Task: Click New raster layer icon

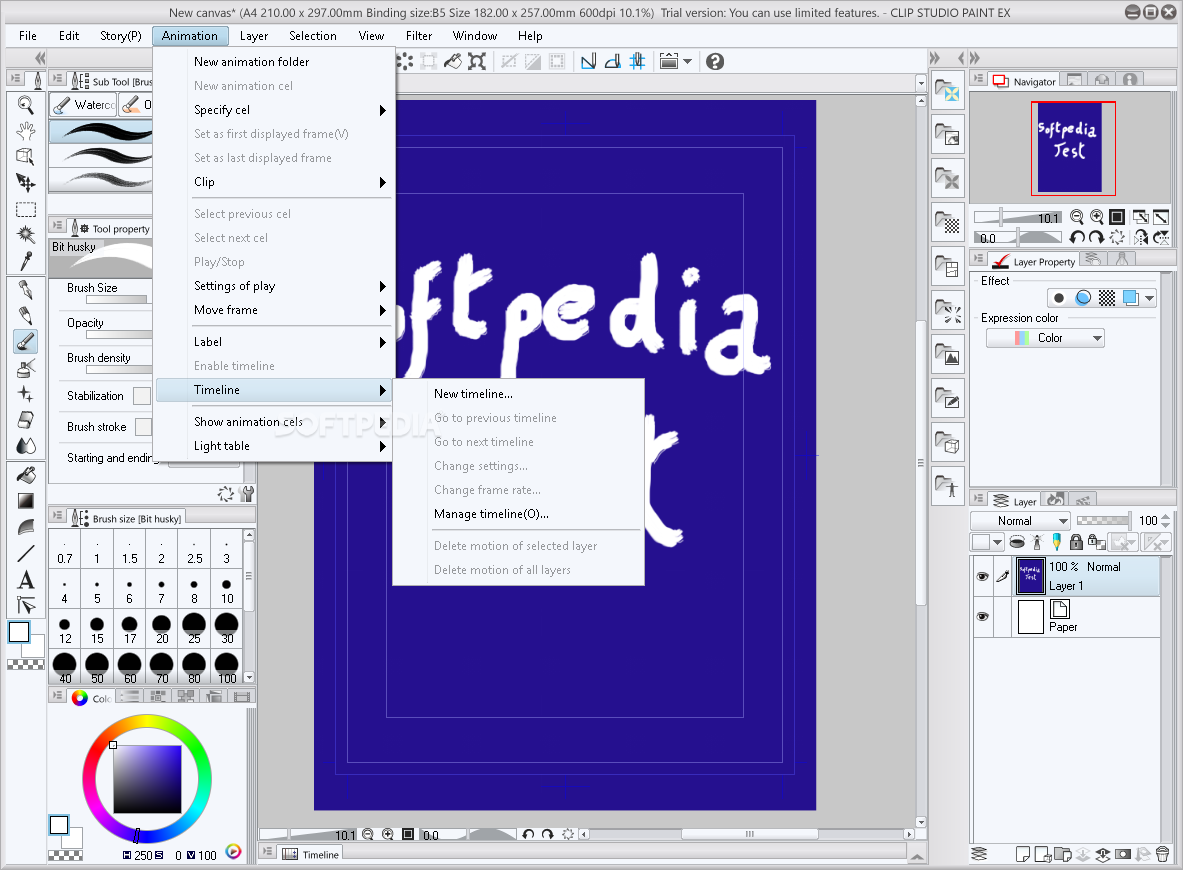Action: (x=1023, y=854)
